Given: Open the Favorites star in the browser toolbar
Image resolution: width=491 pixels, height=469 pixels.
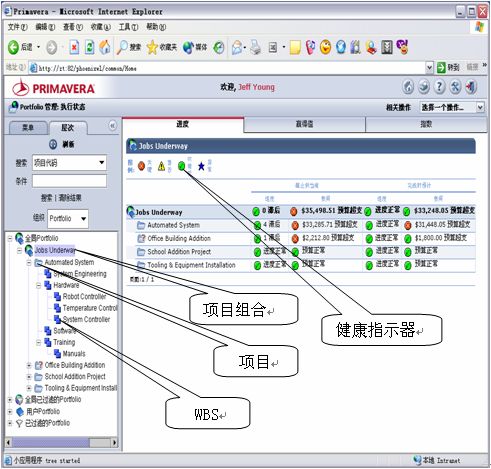Looking at the screenshot, I should [x=152, y=47].
